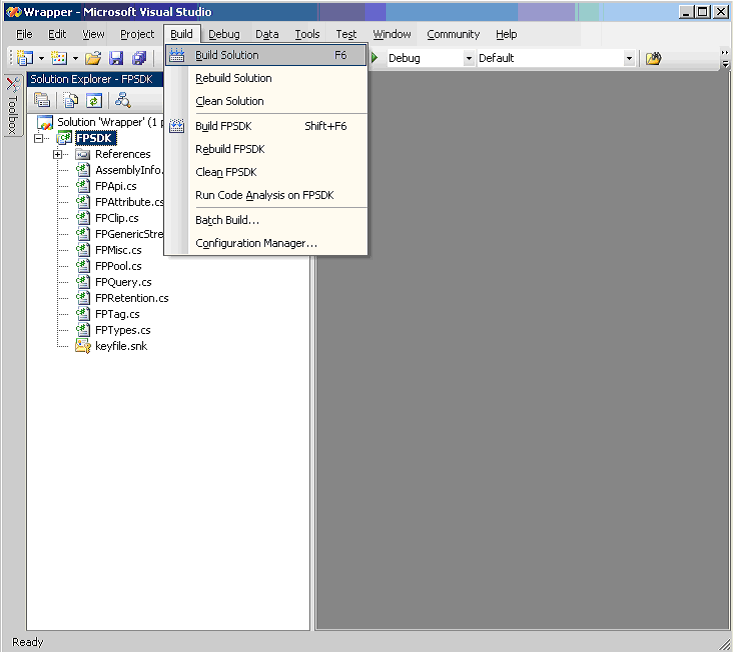Screen dimensions: 733x652
Task: Click the Refresh icon in Solution Explorer
Action: [94, 100]
